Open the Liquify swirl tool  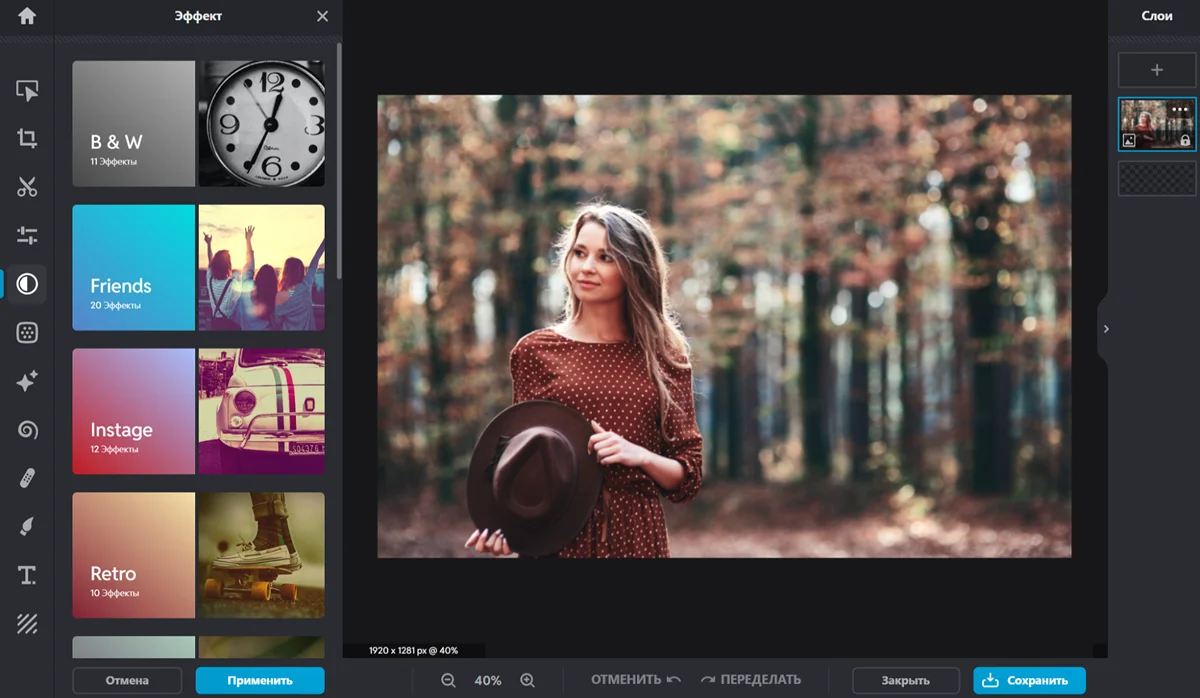pos(27,430)
